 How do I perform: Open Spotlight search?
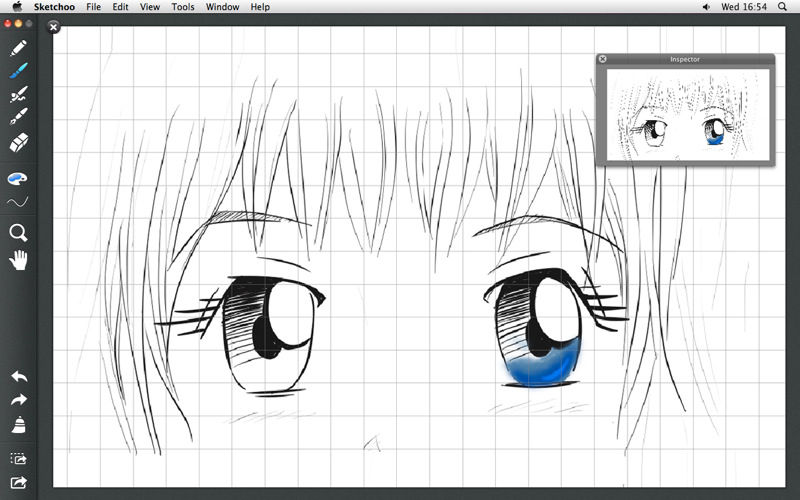(782, 7)
